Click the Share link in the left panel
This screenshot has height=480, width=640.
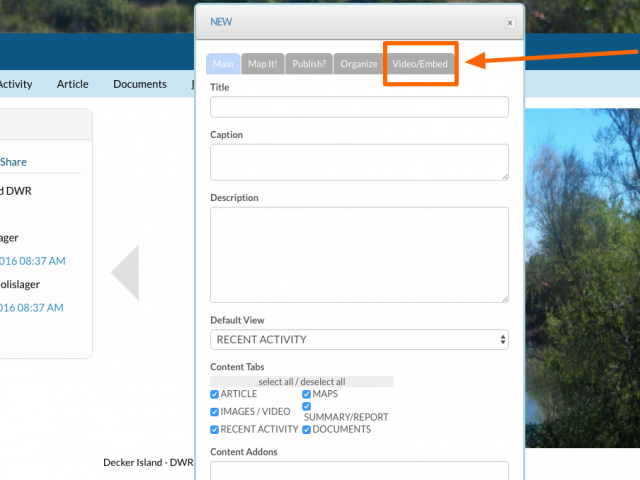point(14,162)
